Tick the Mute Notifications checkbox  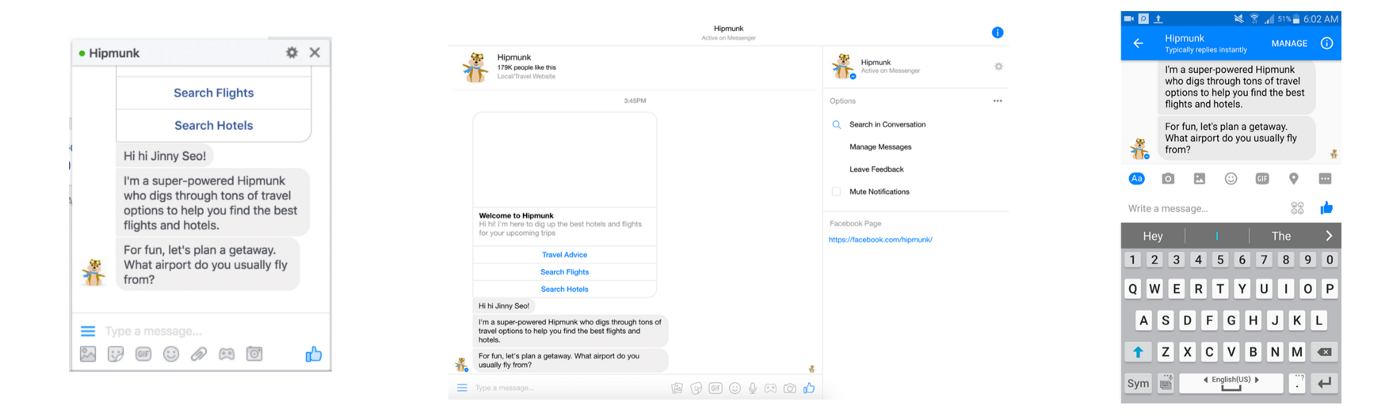coord(836,192)
